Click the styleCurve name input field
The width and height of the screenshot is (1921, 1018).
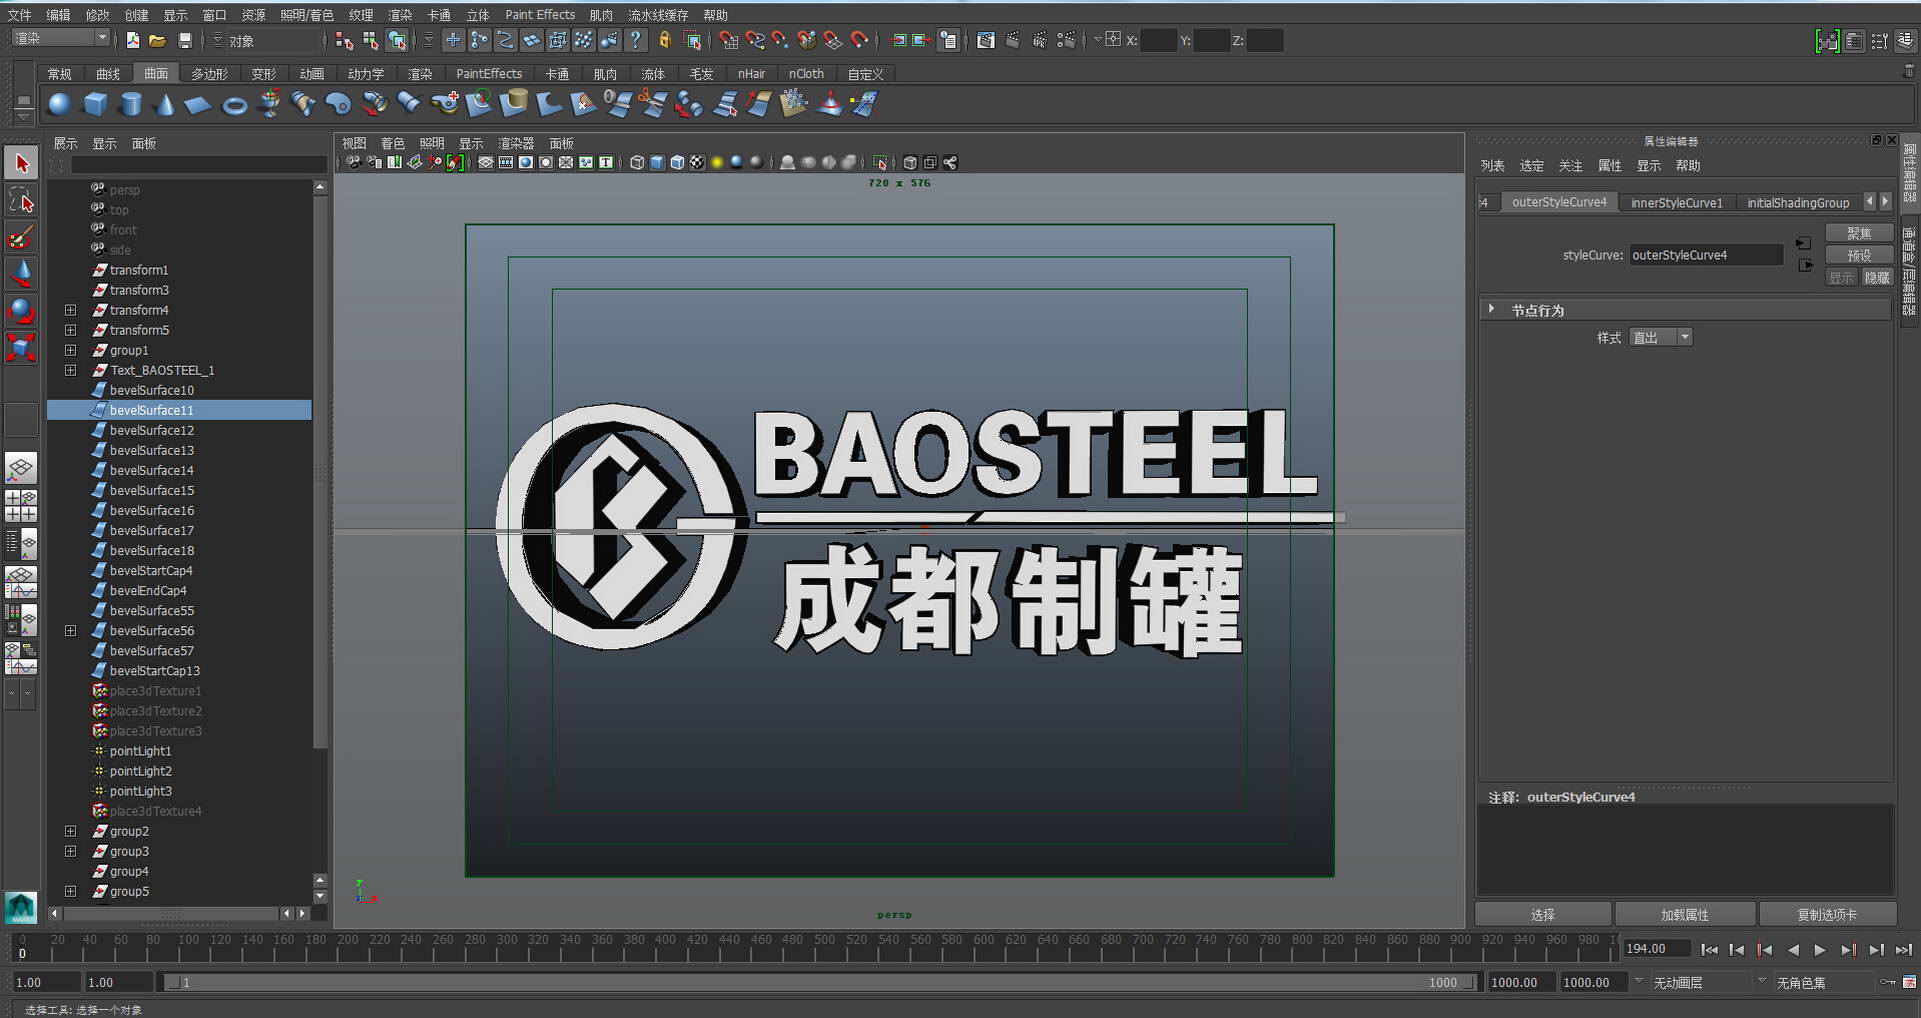pyautogui.click(x=1706, y=255)
